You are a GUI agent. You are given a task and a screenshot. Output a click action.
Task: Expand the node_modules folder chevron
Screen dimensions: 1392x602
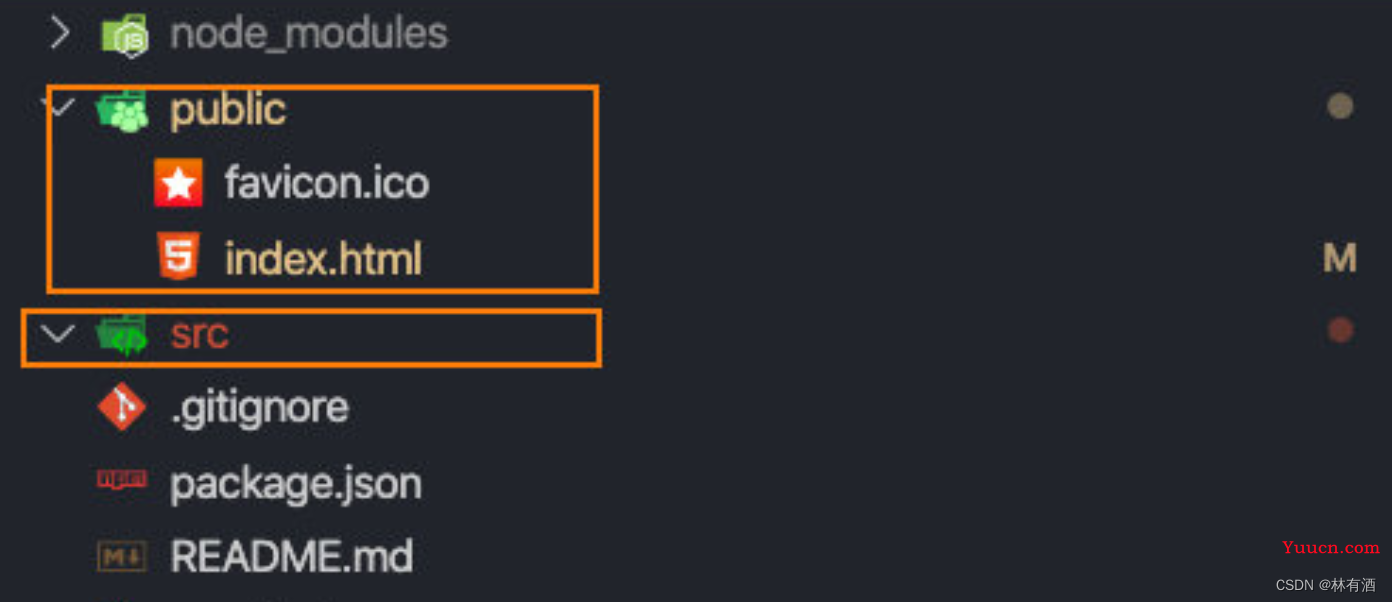tap(60, 34)
